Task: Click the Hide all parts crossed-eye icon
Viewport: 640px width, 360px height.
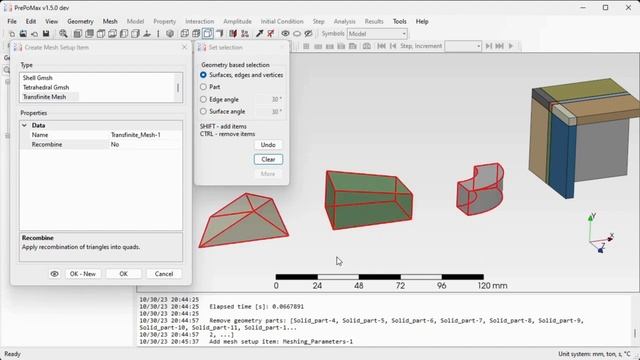Action: tap(309, 34)
